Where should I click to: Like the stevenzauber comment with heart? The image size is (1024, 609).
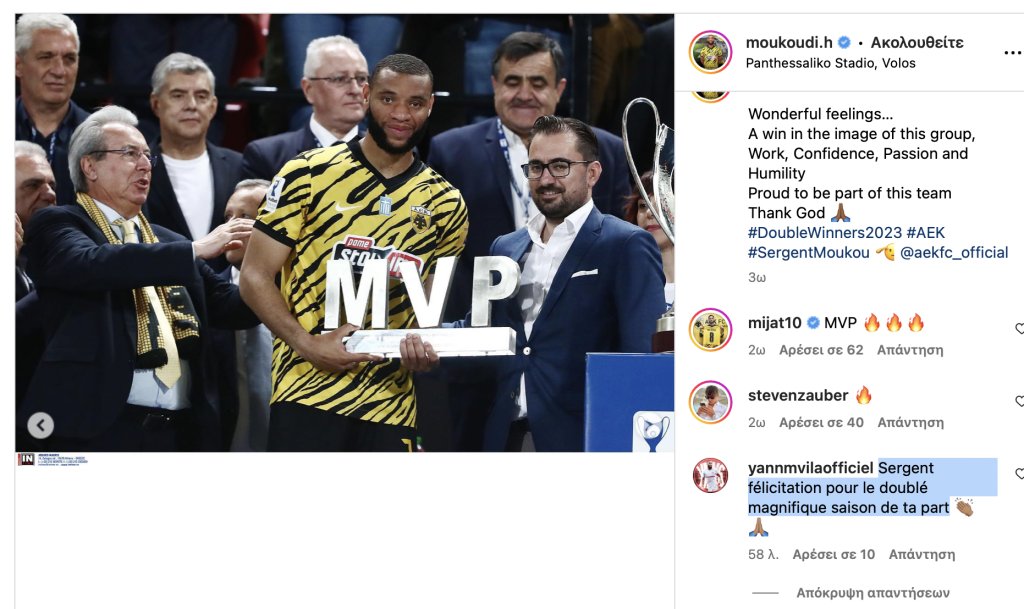click(1019, 401)
